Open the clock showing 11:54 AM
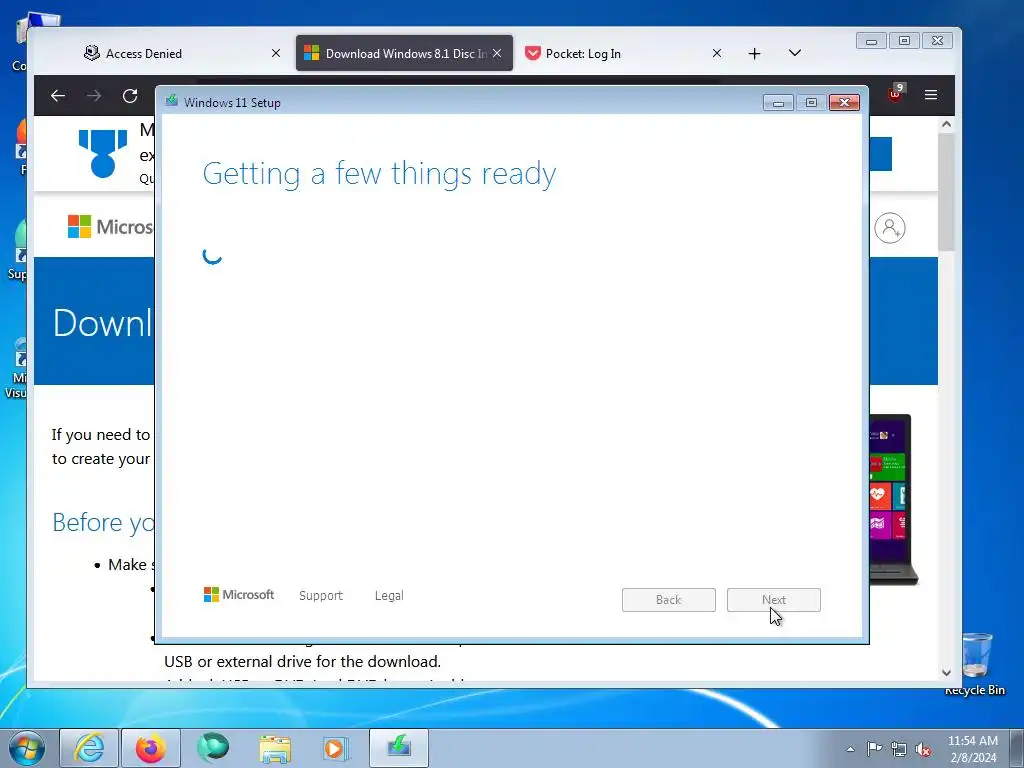Image resolution: width=1024 pixels, height=768 pixels. pyautogui.click(x=972, y=749)
